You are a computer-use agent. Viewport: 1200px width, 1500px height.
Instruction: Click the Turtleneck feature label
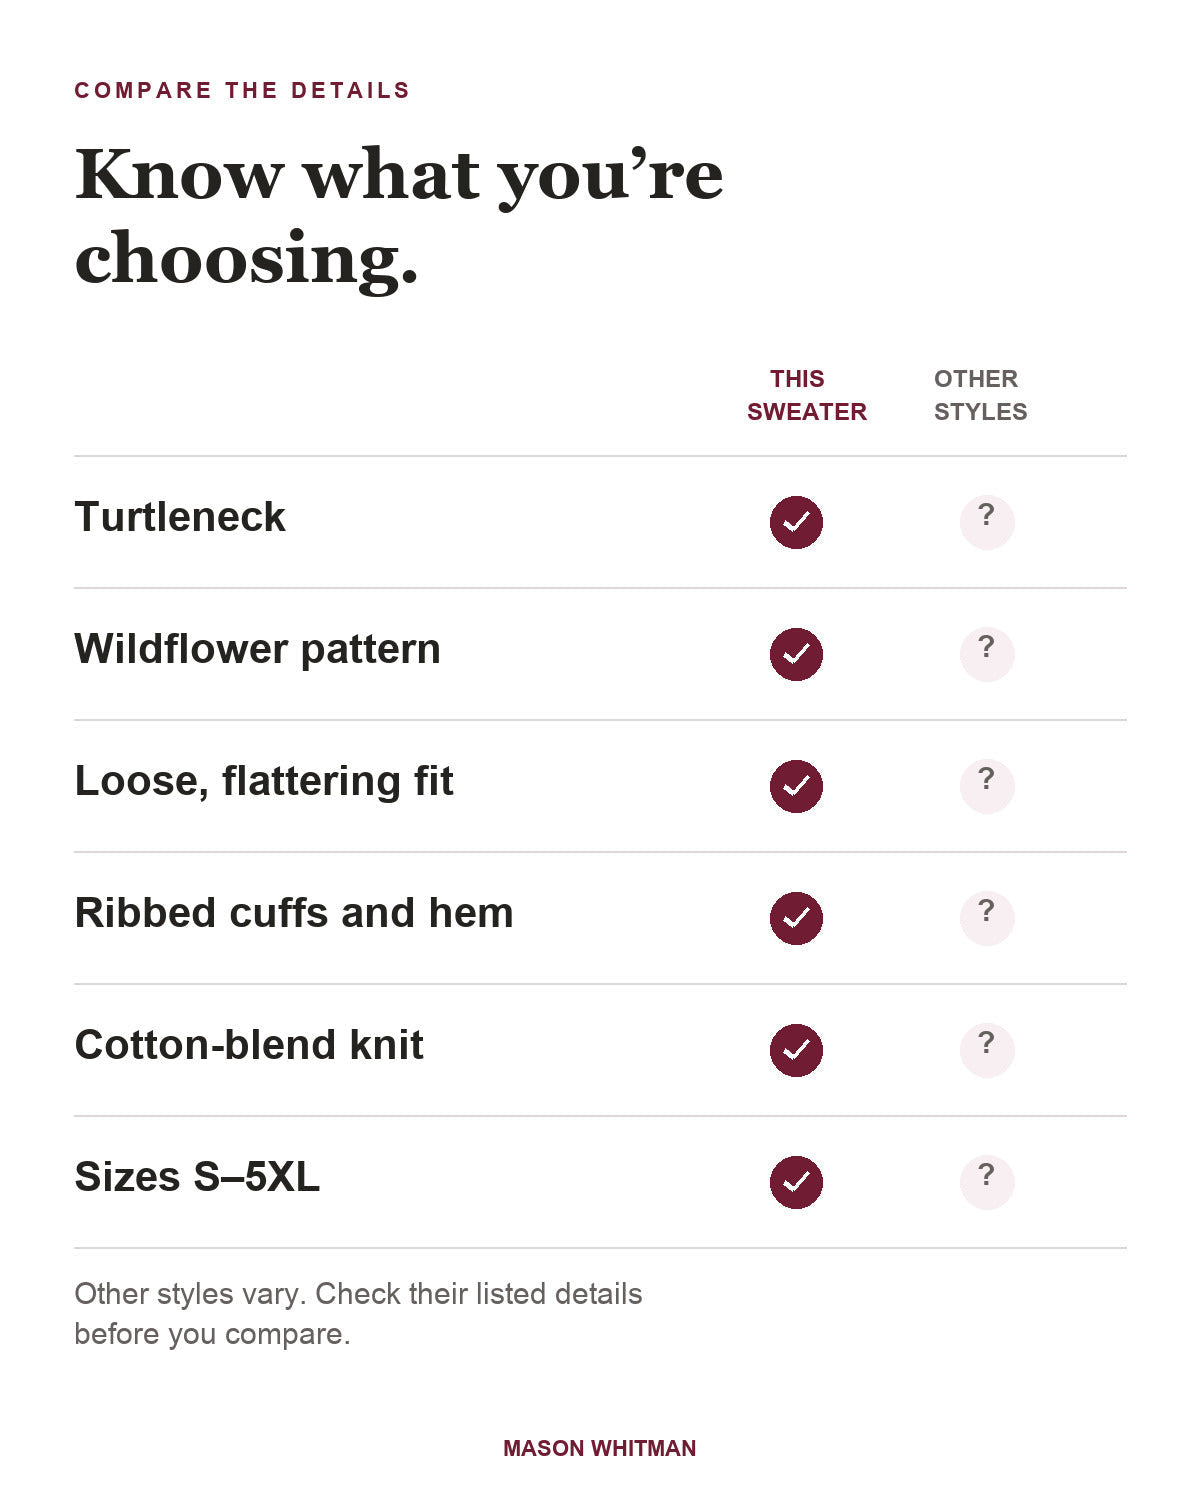180,517
